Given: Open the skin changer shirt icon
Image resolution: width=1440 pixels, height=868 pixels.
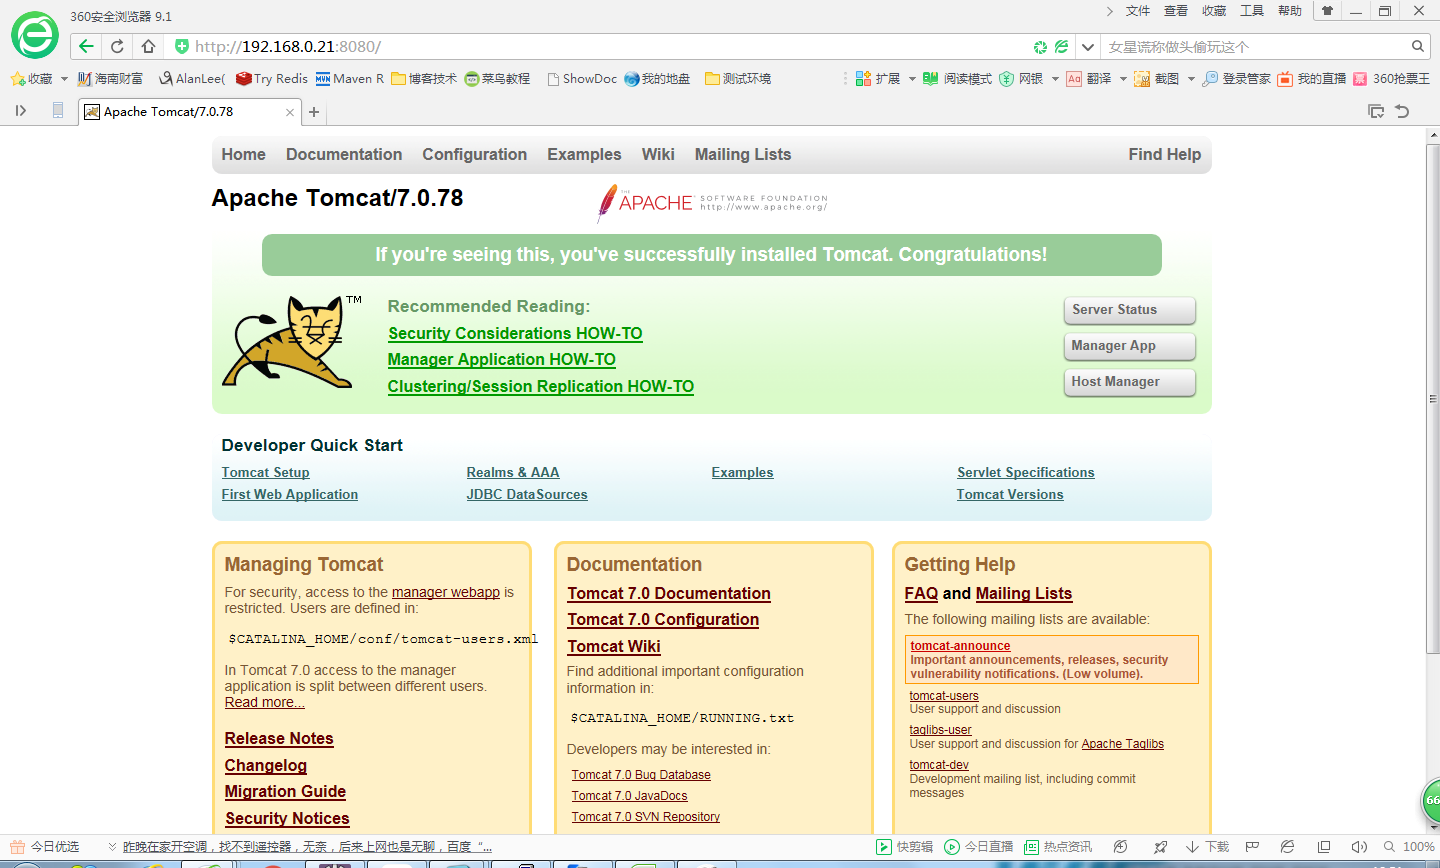Looking at the screenshot, I should coord(1327,11).
